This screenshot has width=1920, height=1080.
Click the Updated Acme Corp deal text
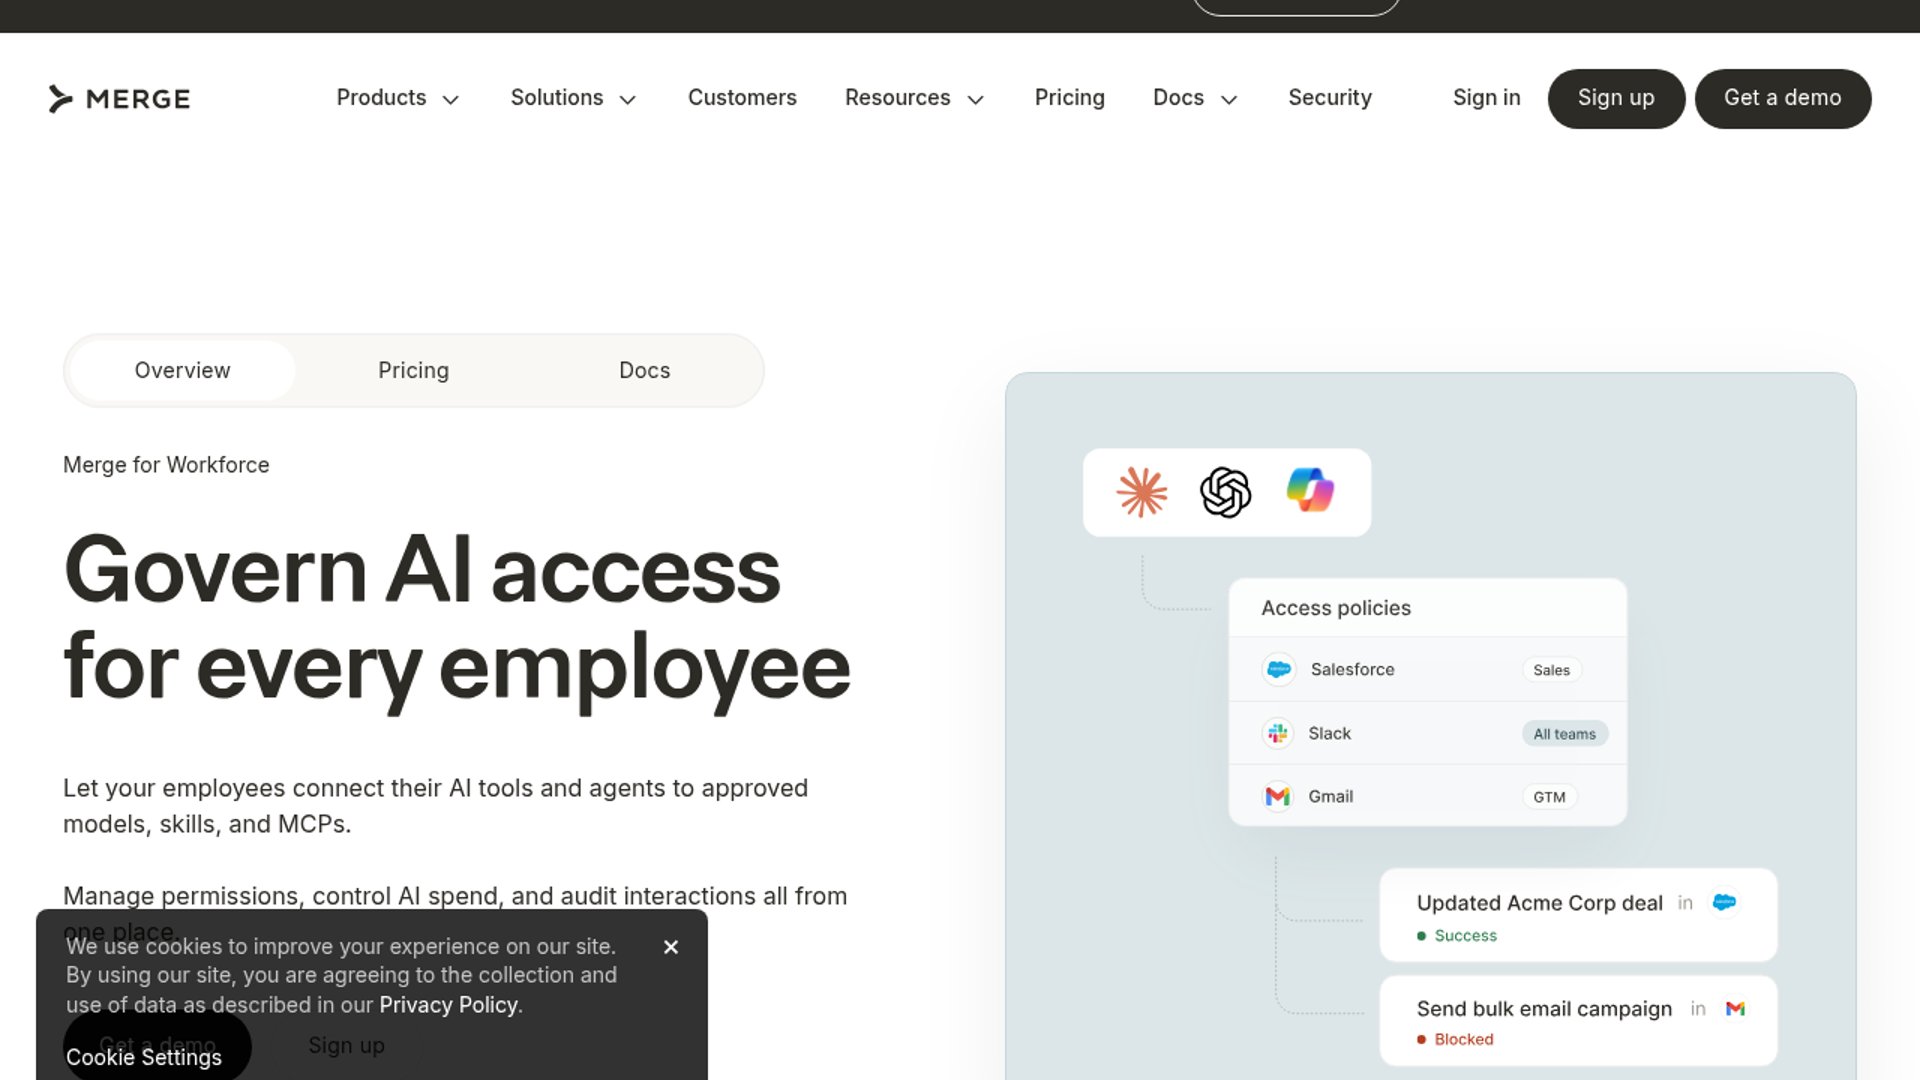pyautogui.click(x=1539, y=903)
